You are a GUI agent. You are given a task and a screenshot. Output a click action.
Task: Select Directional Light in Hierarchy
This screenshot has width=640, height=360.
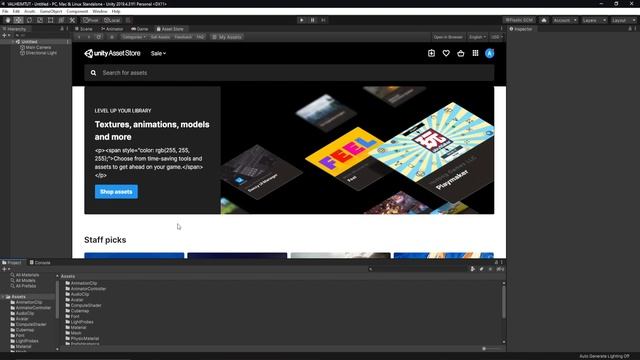point(39,53)
